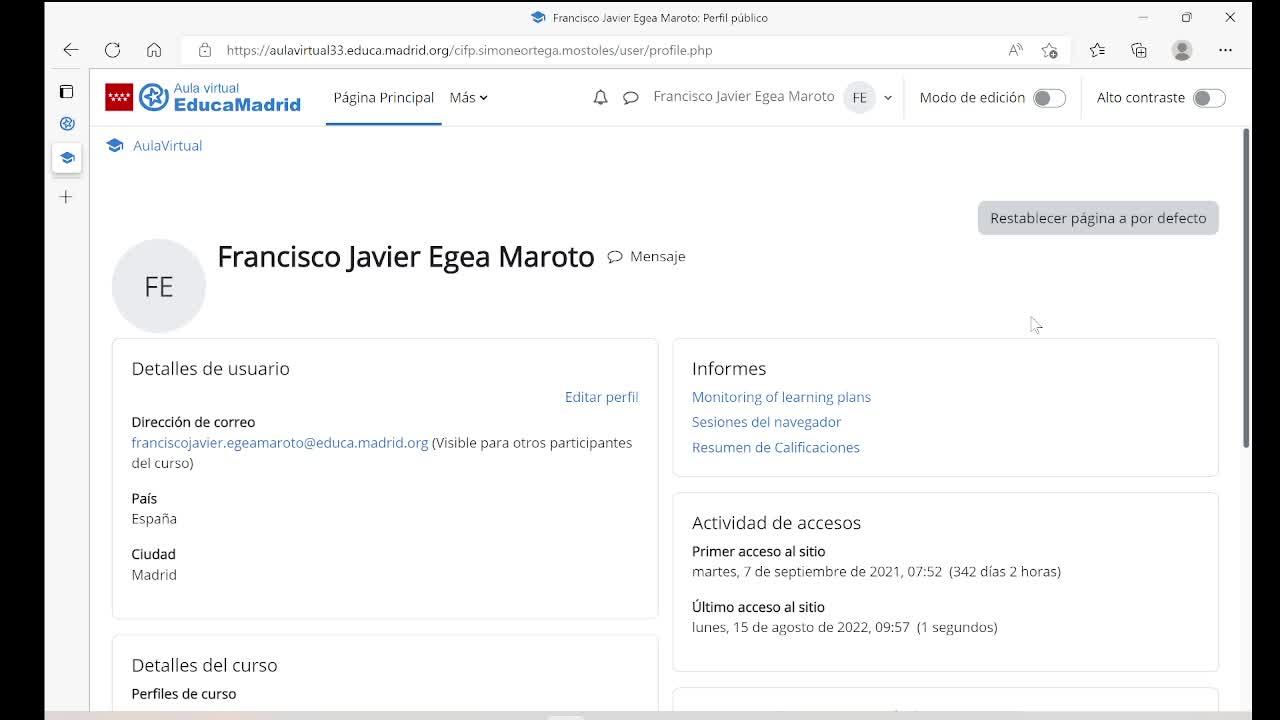Click the large FE profile picture

pos(159,286)
